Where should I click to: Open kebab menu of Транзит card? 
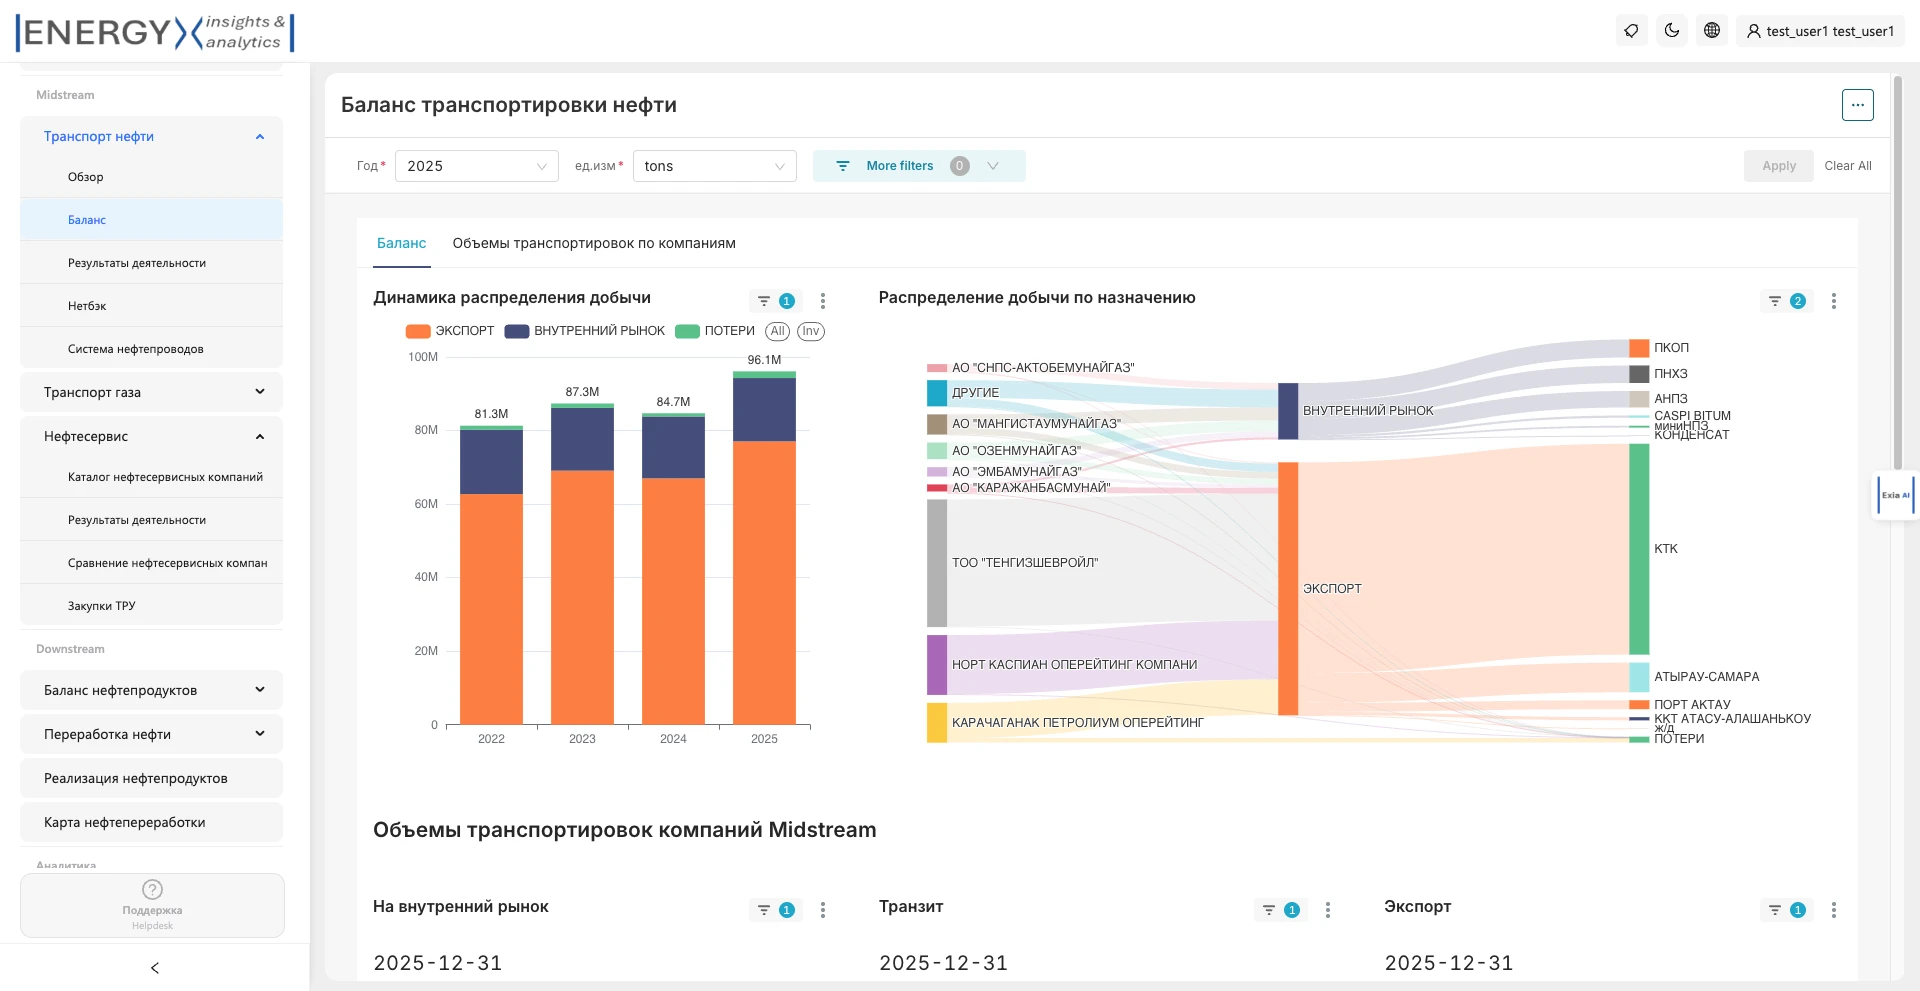(1328, 910)
